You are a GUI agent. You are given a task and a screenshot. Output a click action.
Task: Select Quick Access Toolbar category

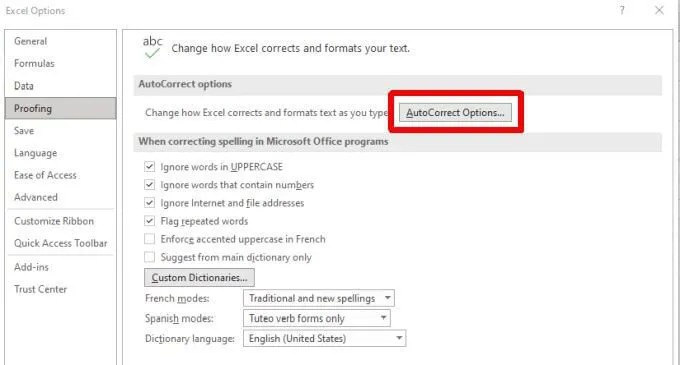(61, 243)
